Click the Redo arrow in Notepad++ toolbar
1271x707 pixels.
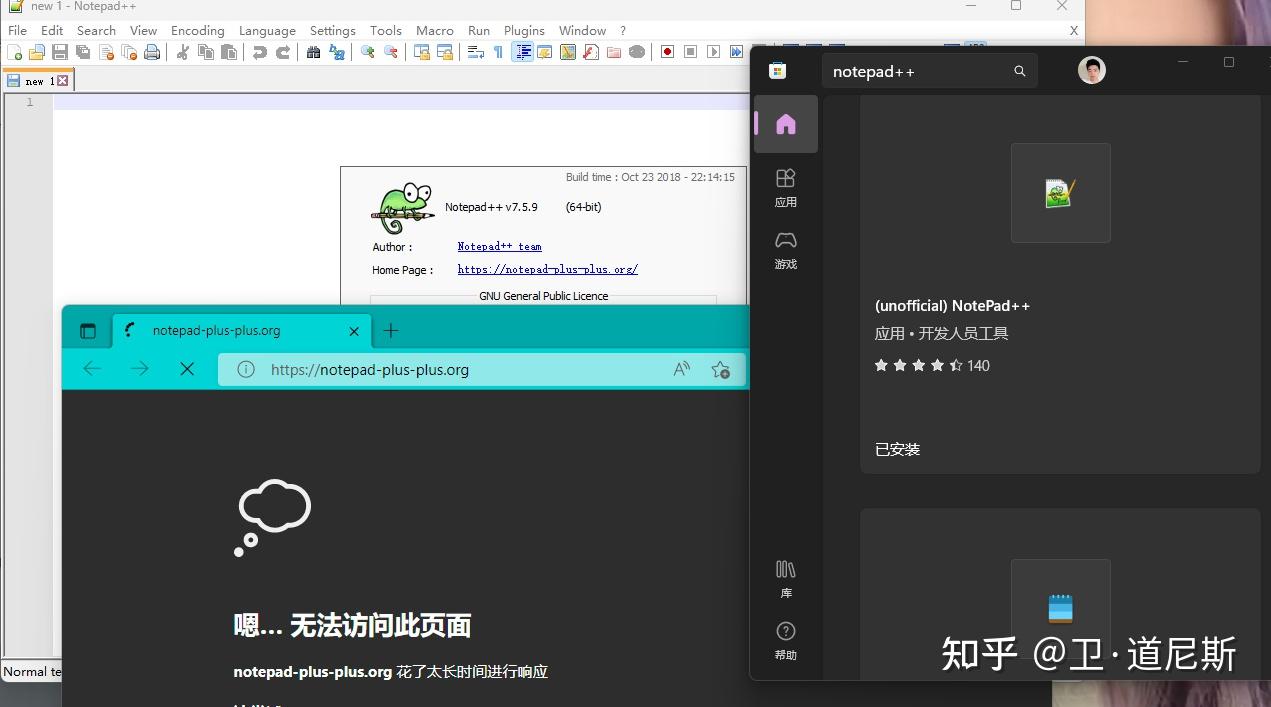[283, 52]
